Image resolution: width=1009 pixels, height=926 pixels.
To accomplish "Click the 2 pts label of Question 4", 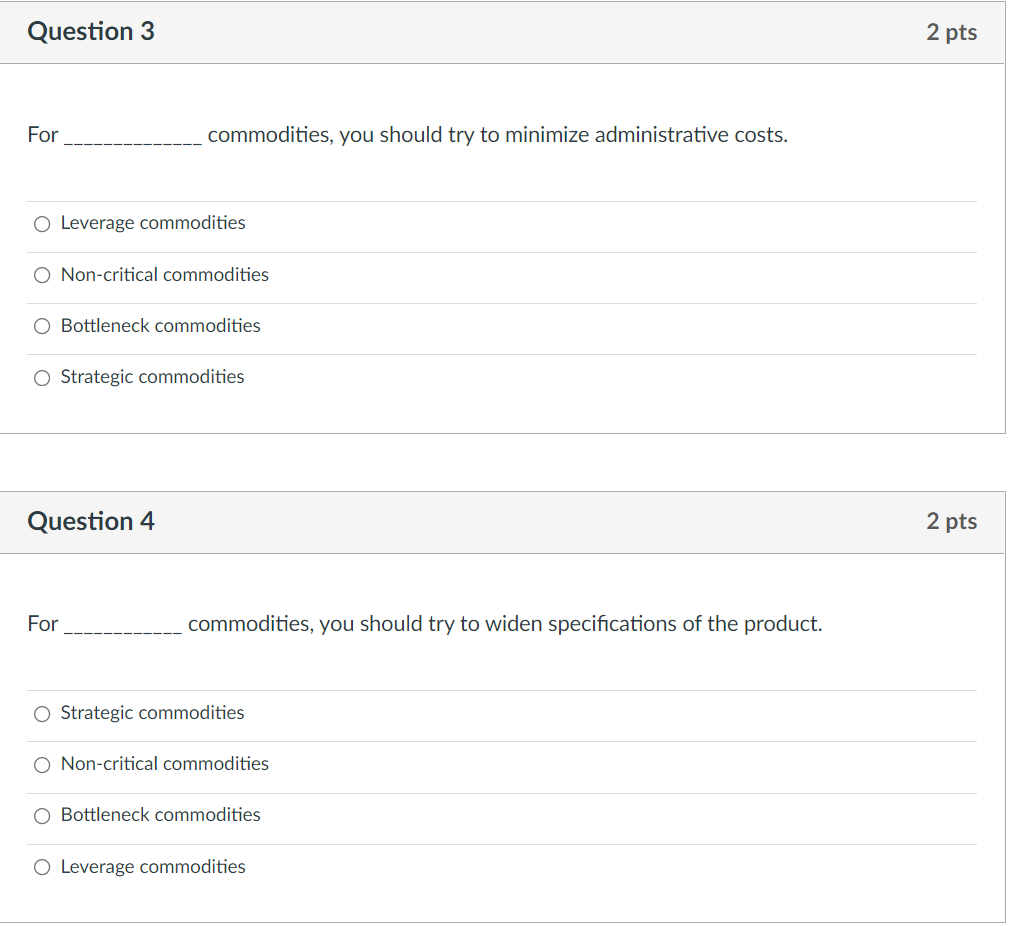I will coord(952,521).
